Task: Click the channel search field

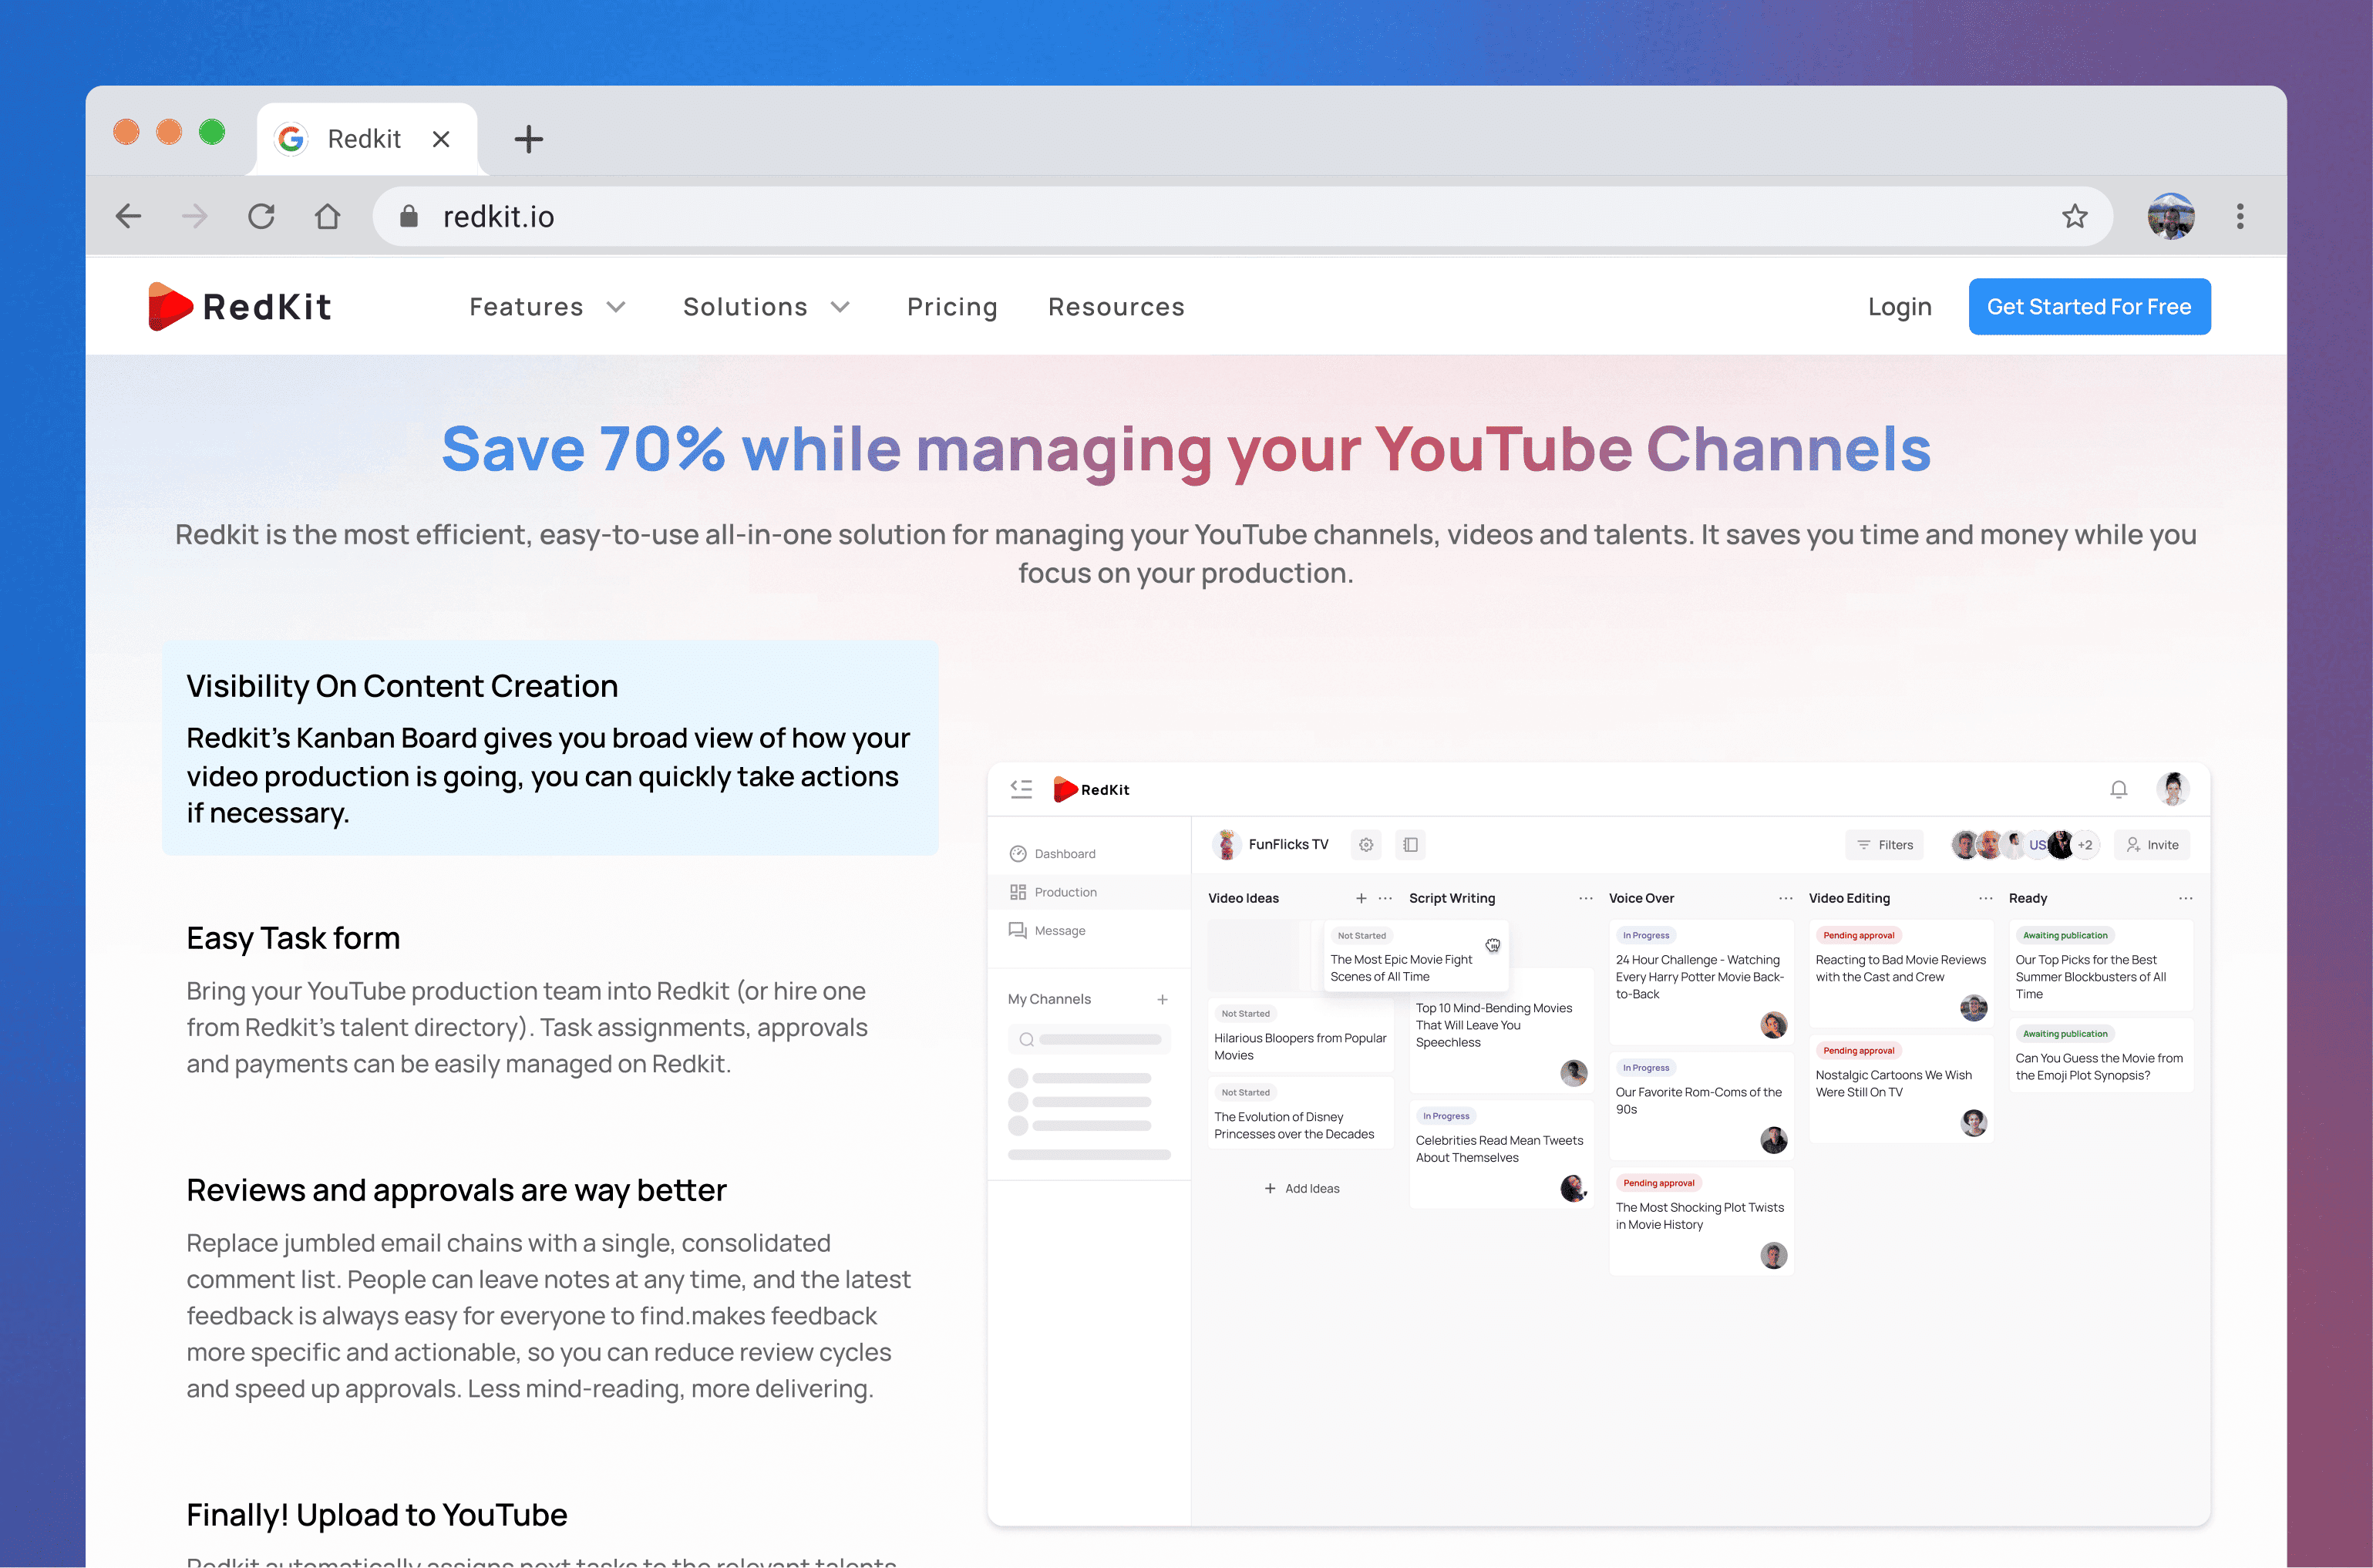Action: [1090, 1040]
